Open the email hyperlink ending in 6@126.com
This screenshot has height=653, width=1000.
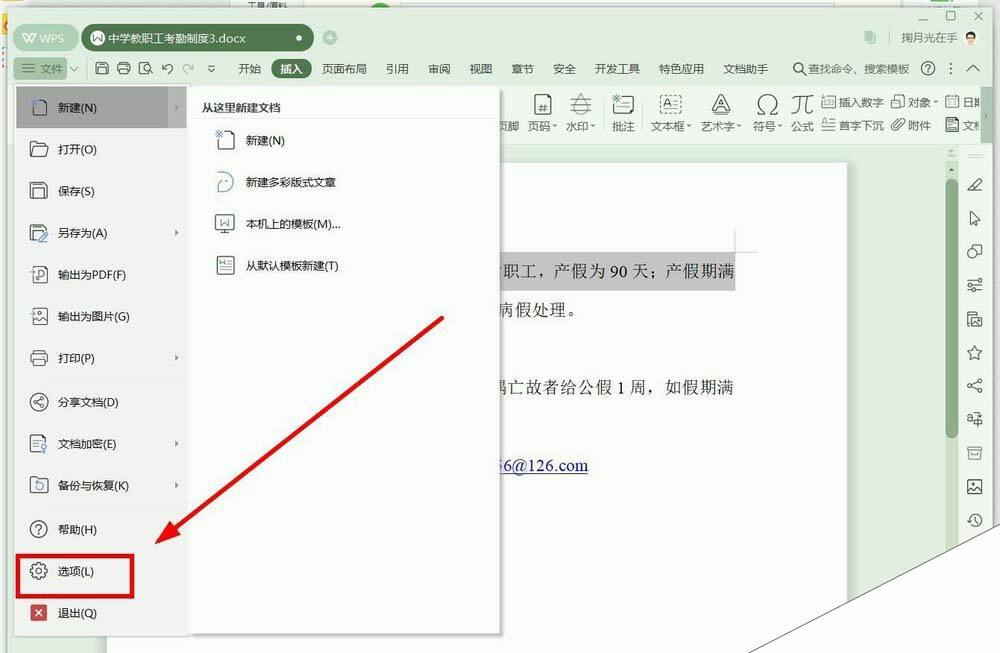(x=544, y=466)
